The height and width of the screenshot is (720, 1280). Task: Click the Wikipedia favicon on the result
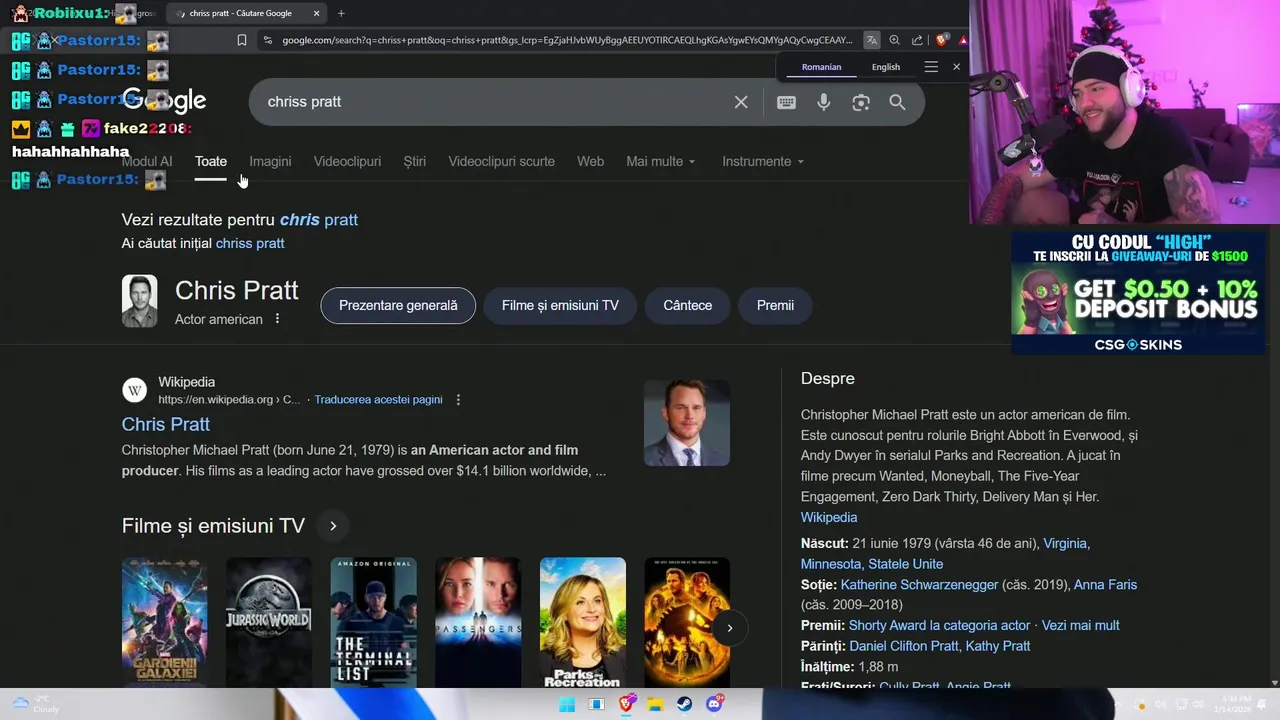[134, 390]
